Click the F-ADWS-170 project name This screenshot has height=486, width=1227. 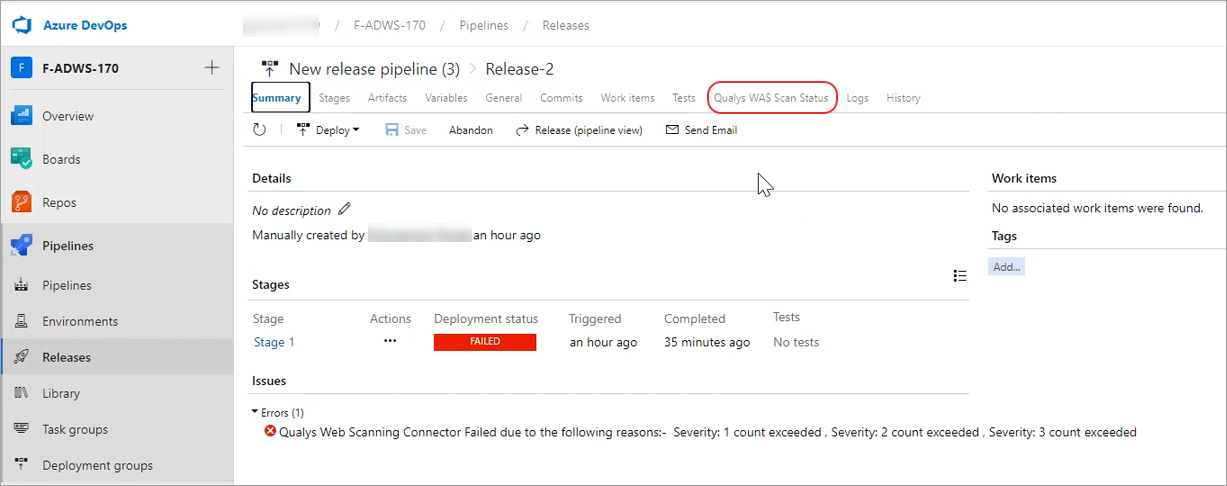coord(81,68)
